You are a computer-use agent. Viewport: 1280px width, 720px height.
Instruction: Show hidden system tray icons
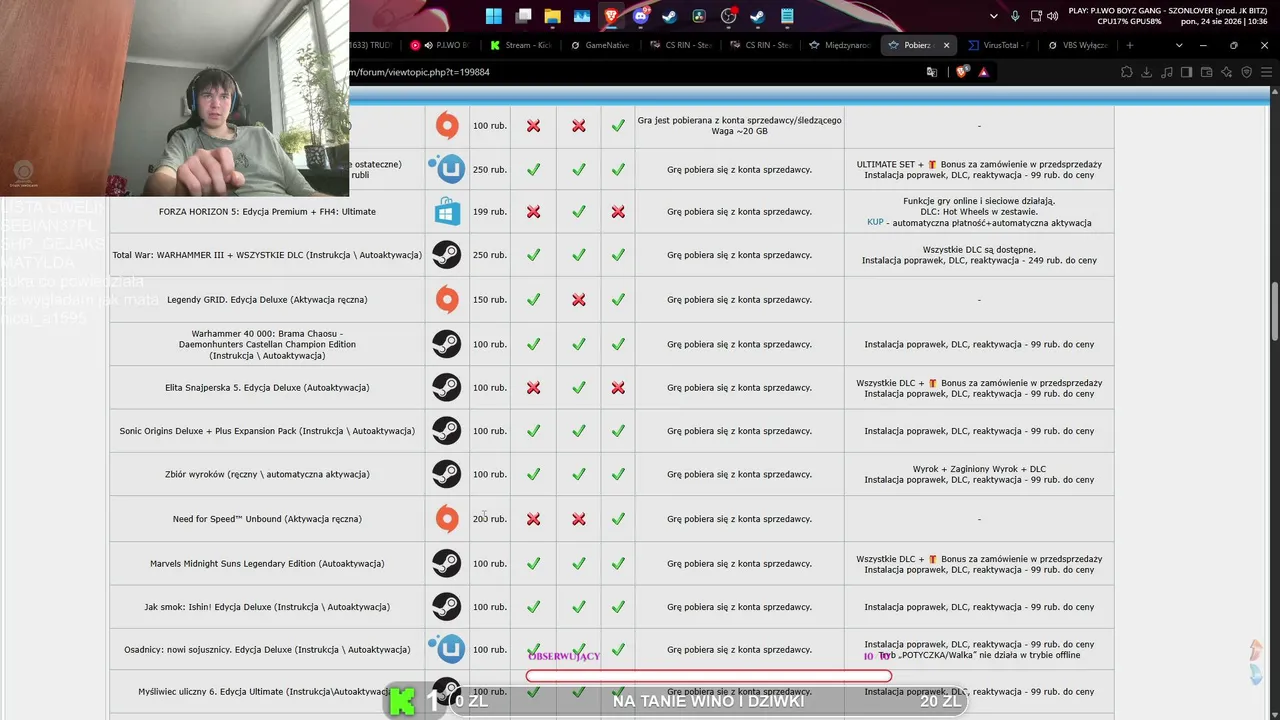tap(993, 16)
